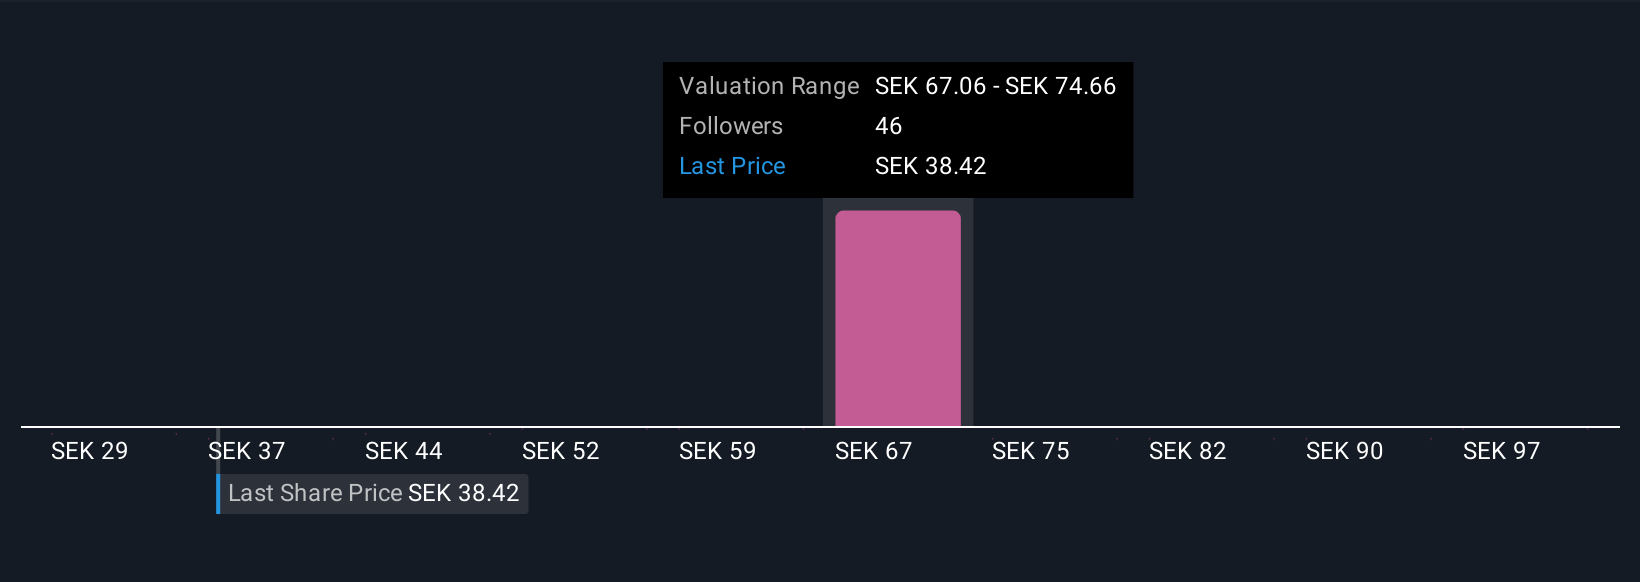Click the Last Share Price SEK 38.42 label
1640x582 pixels.
[x=373, y=493]
